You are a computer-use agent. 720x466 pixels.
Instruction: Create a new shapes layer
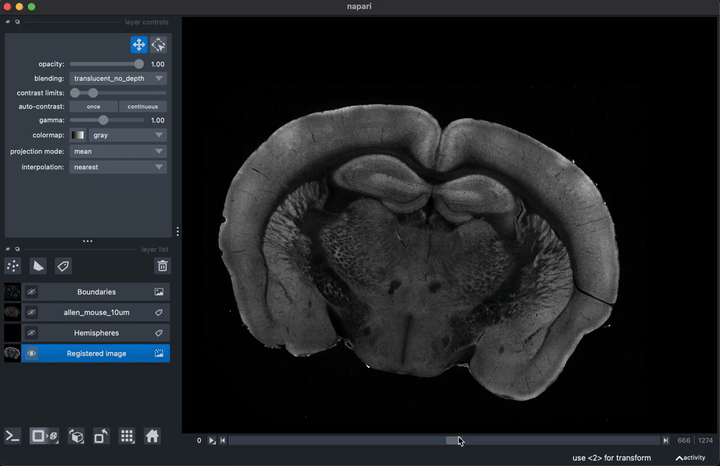38,266
